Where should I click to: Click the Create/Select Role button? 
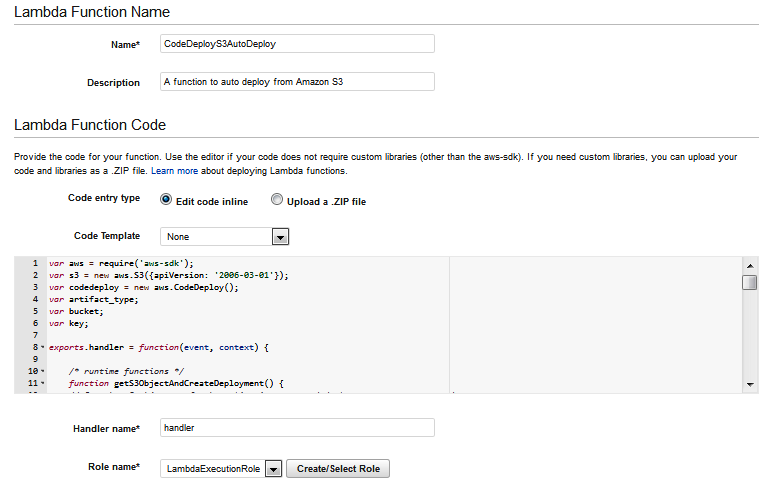[x=338, y=469]
